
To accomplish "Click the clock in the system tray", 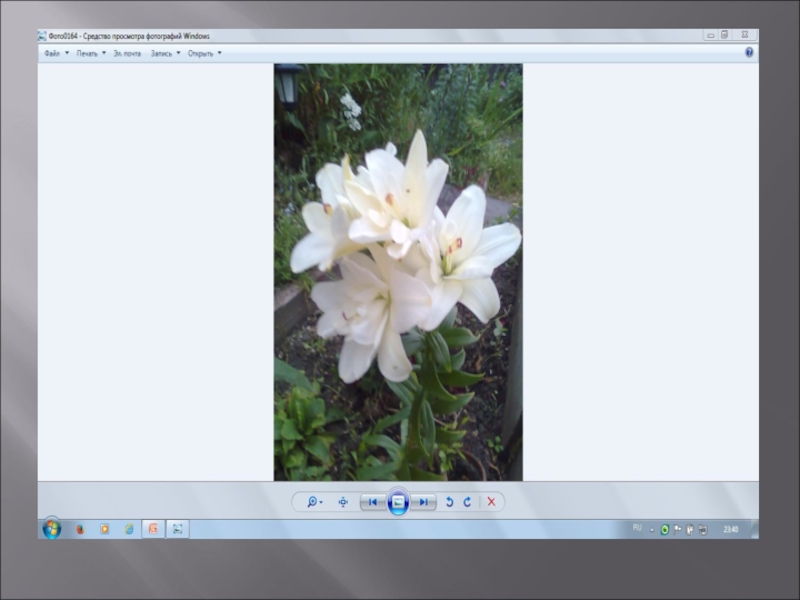I will 731,529.
